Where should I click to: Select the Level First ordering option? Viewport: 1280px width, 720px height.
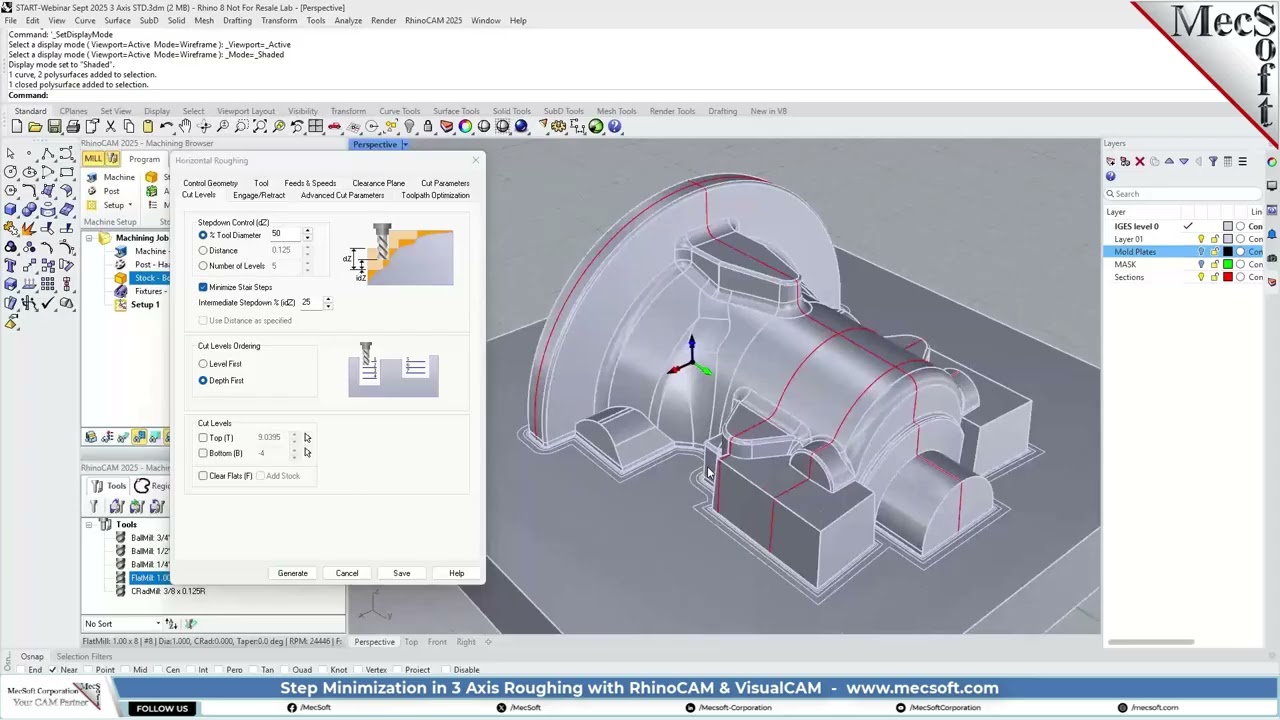pyautogui.click(x=203, y=364)
